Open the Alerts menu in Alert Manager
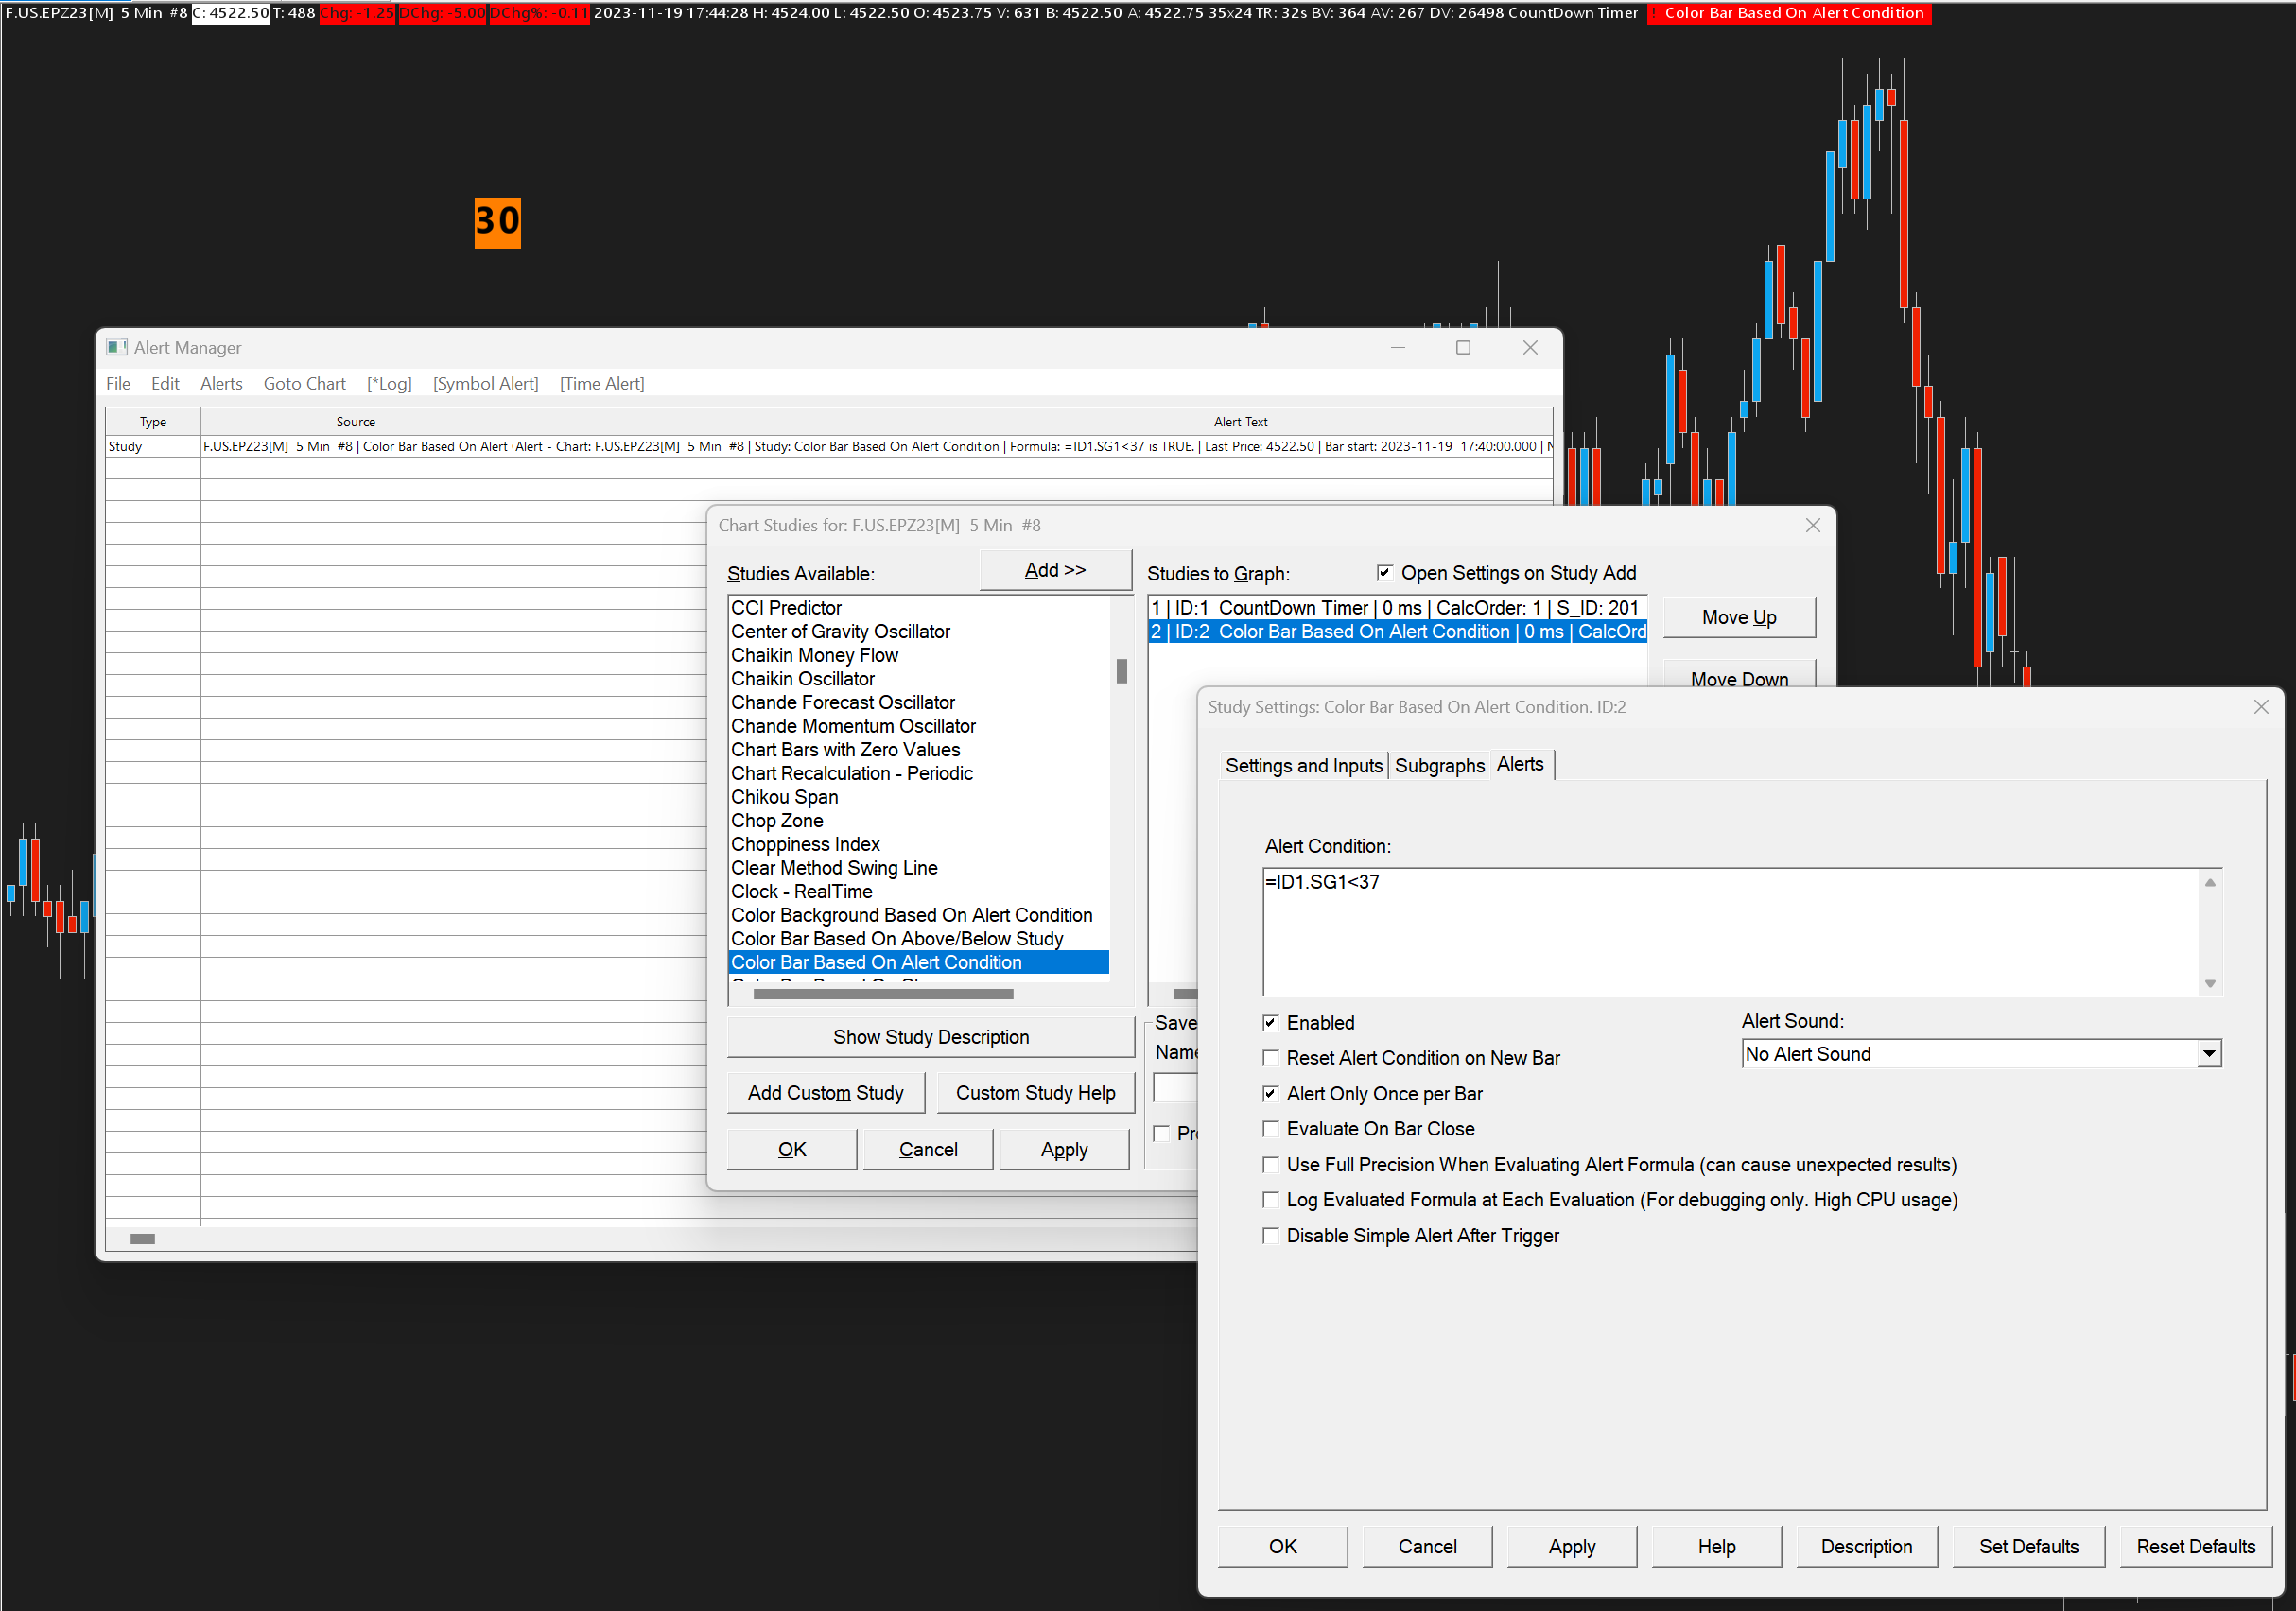 [x=221, y=383]
